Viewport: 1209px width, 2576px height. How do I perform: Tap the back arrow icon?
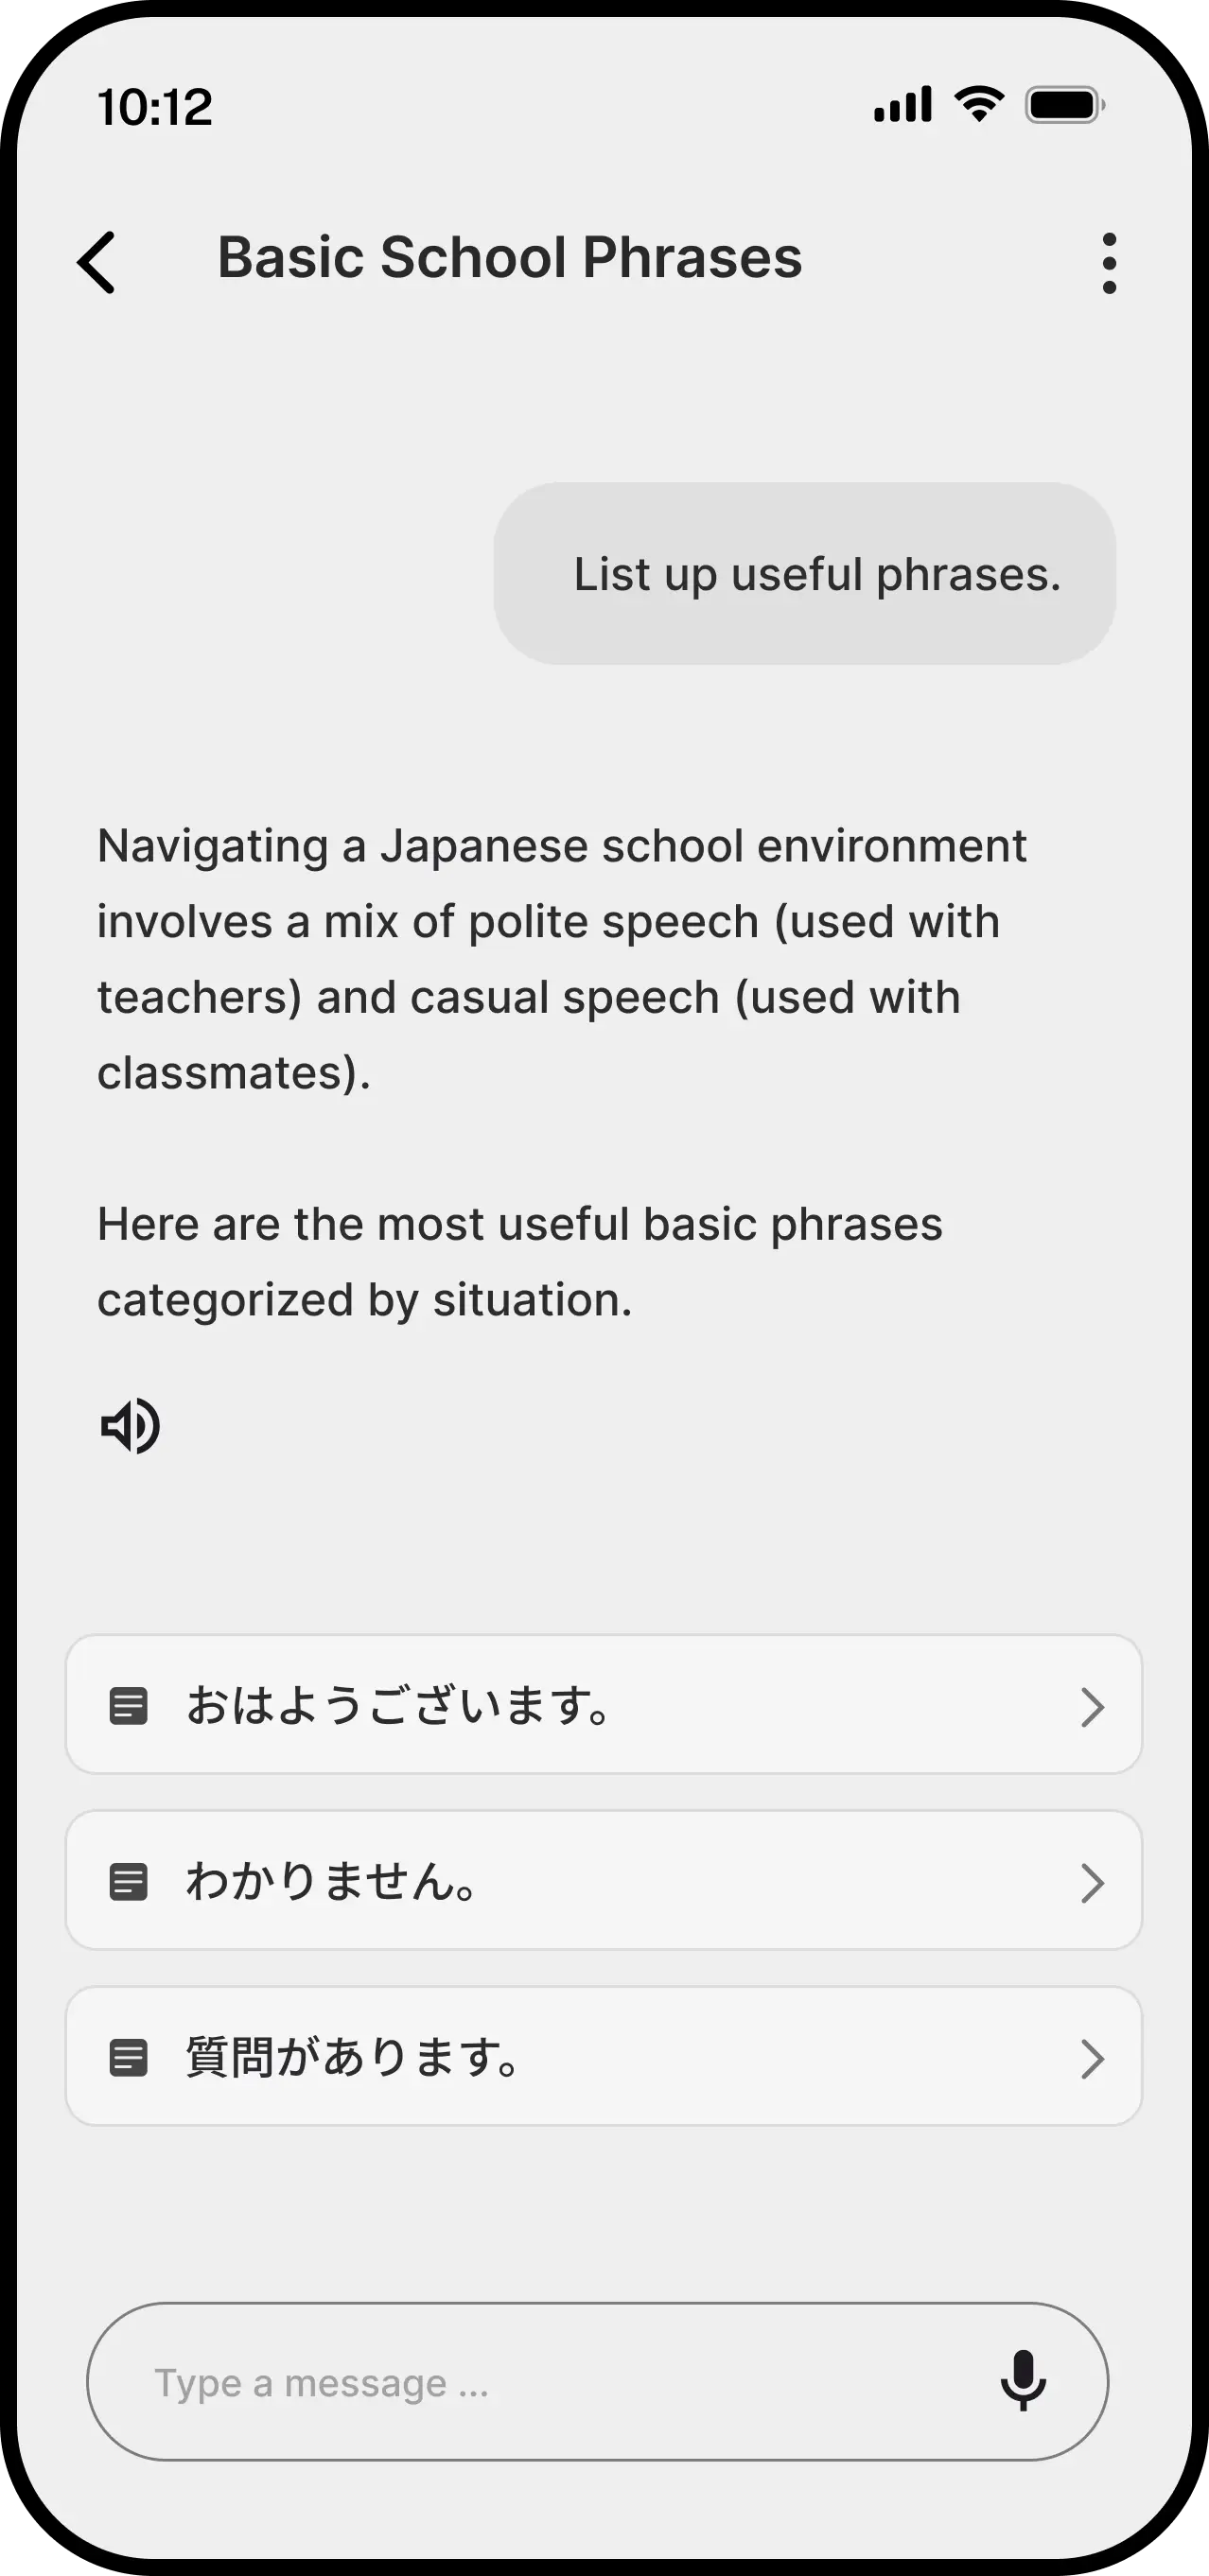coord(97,262)
